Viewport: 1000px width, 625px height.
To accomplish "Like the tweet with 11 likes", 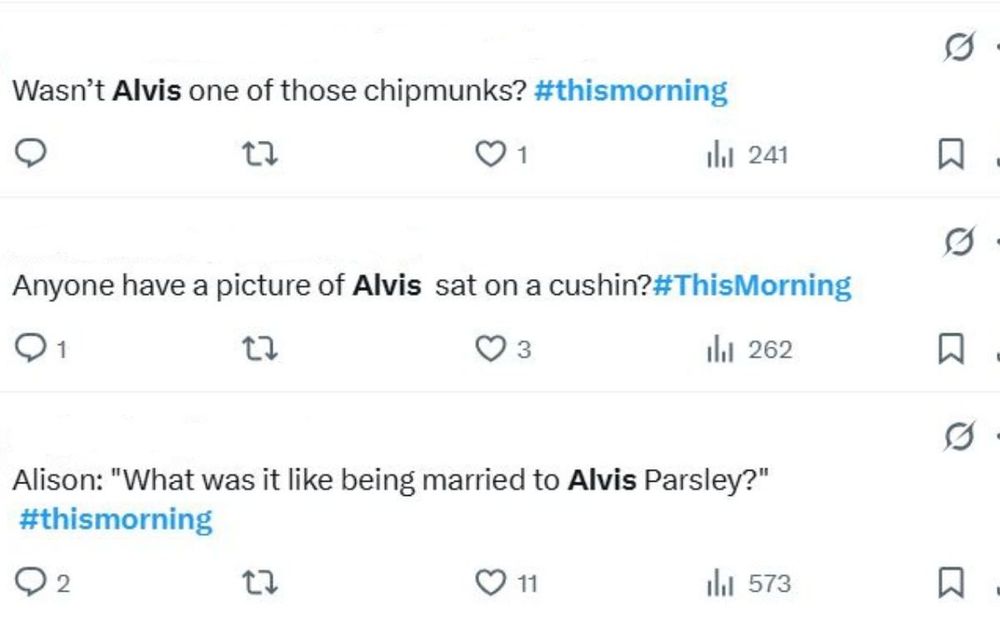I will click(x=489, y=583).
